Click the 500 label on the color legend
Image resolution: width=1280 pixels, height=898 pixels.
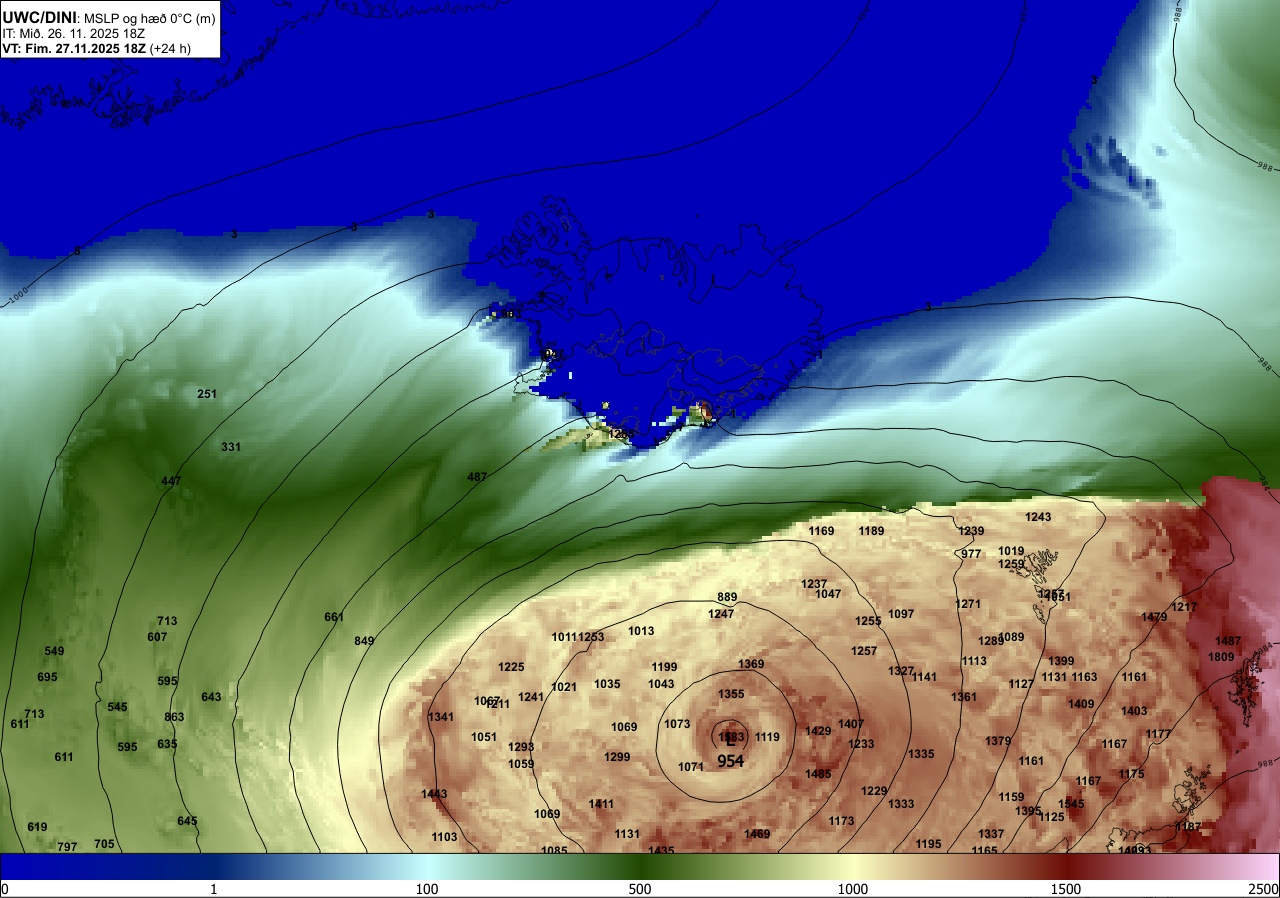640,889
